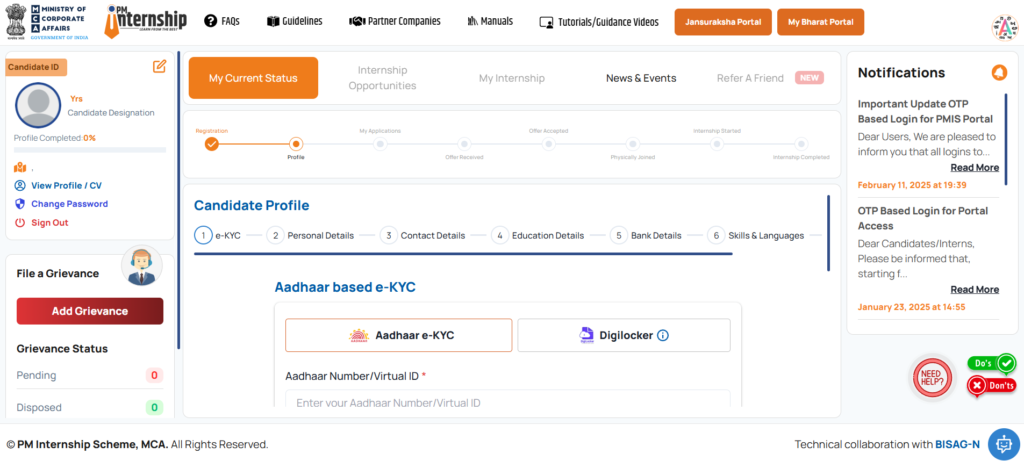Click the candidate avatar picture
The width and height of the screenshot is (1024, 461).
(x=38, y=105)
